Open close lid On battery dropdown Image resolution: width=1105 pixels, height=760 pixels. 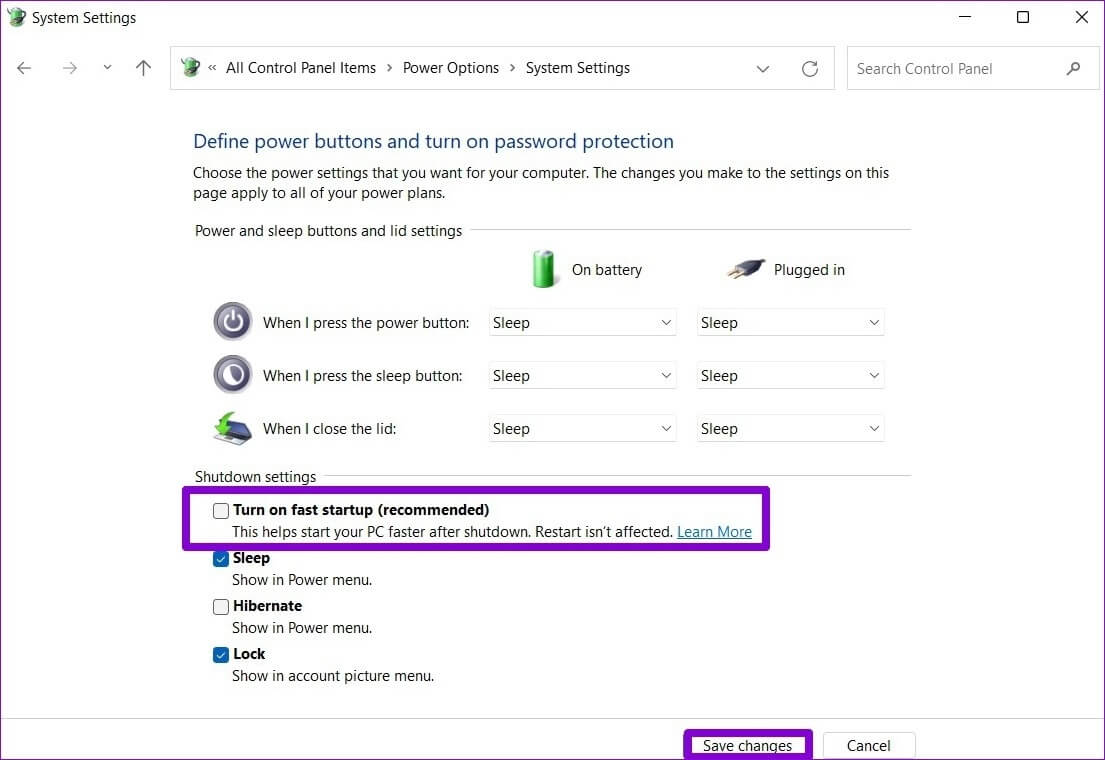pyautogui.click(x=582, y=429)
